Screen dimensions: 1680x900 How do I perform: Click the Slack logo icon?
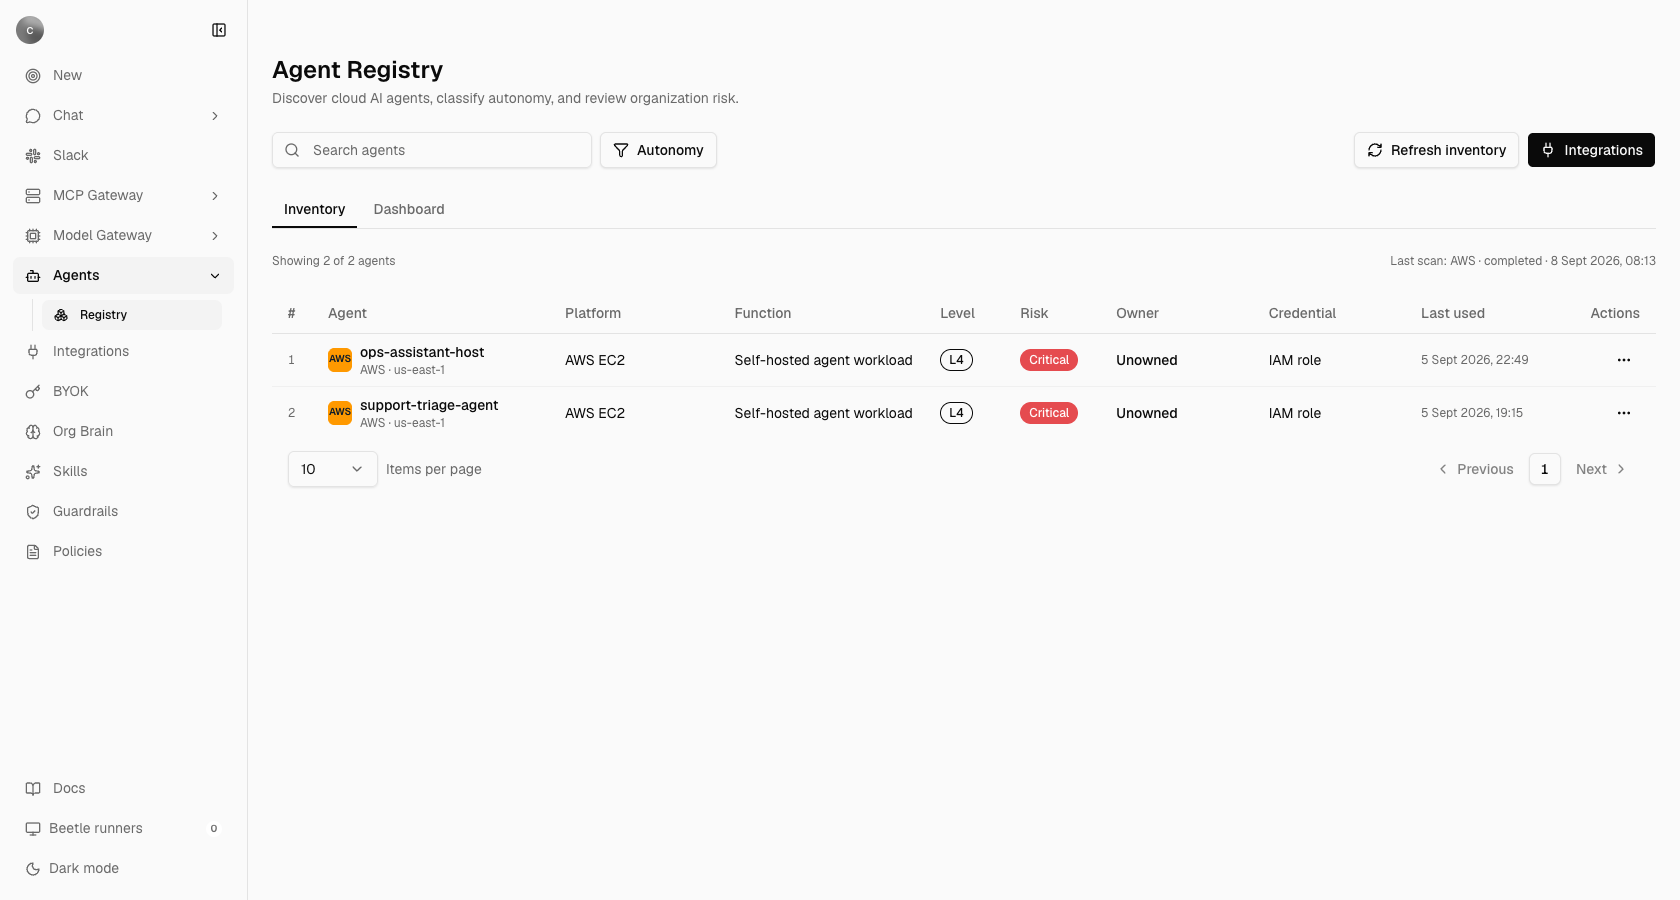33,156
